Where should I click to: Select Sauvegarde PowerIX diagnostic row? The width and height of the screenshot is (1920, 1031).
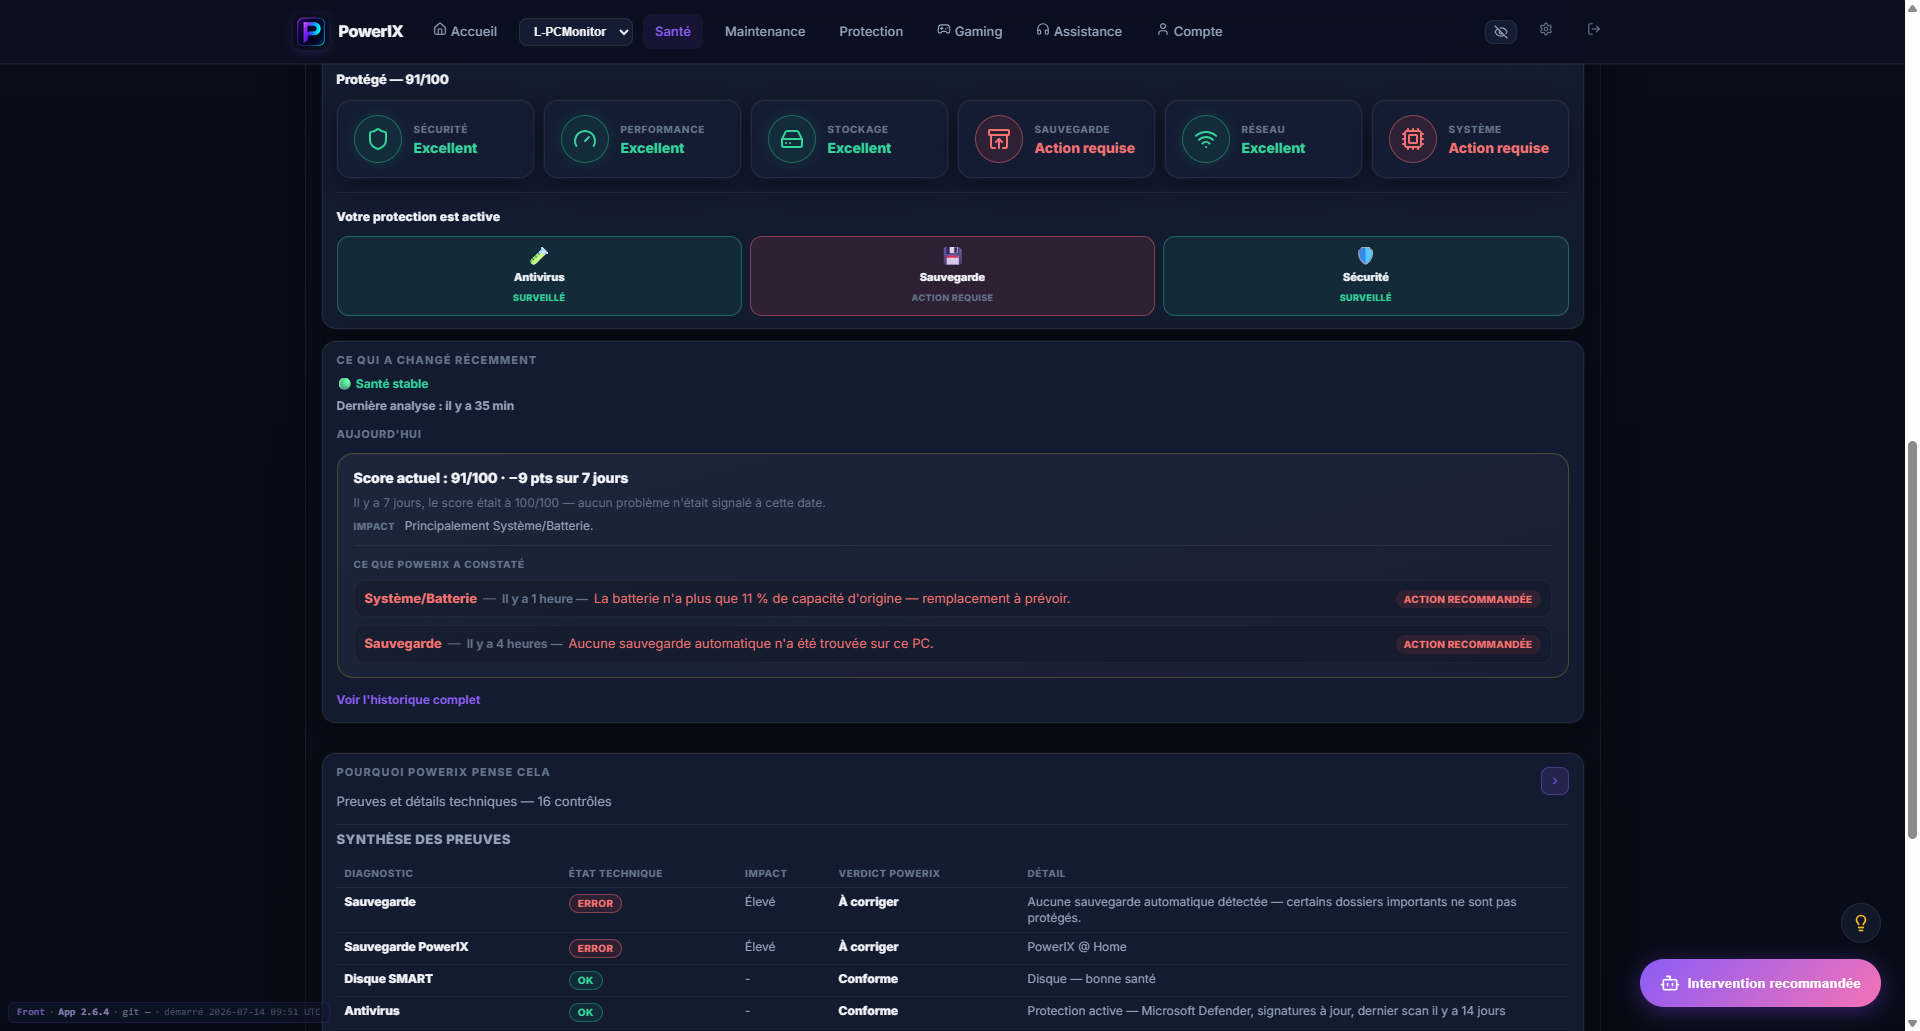click(952, 948)
